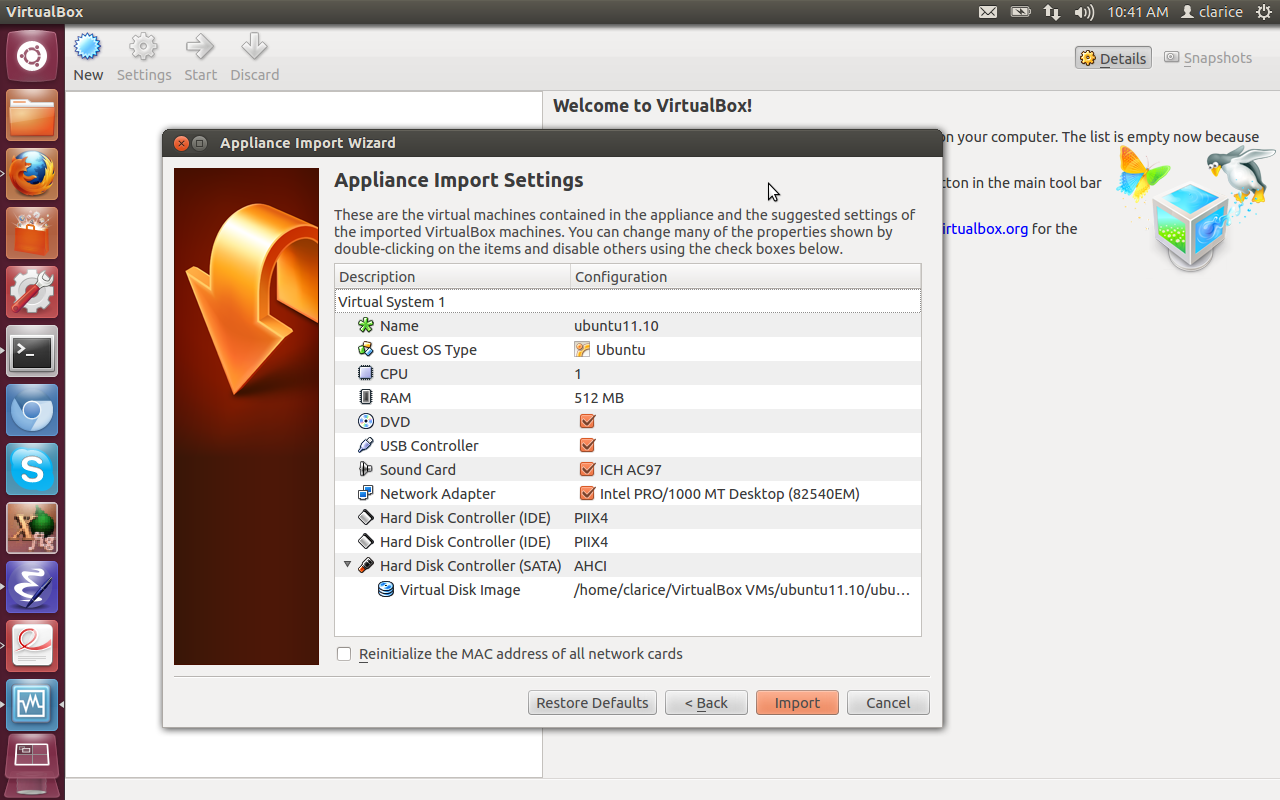Disable the USB Controller checkbox
Image resolution: width=1280 pixels, height=800 pixels.
tap(587, 446)
